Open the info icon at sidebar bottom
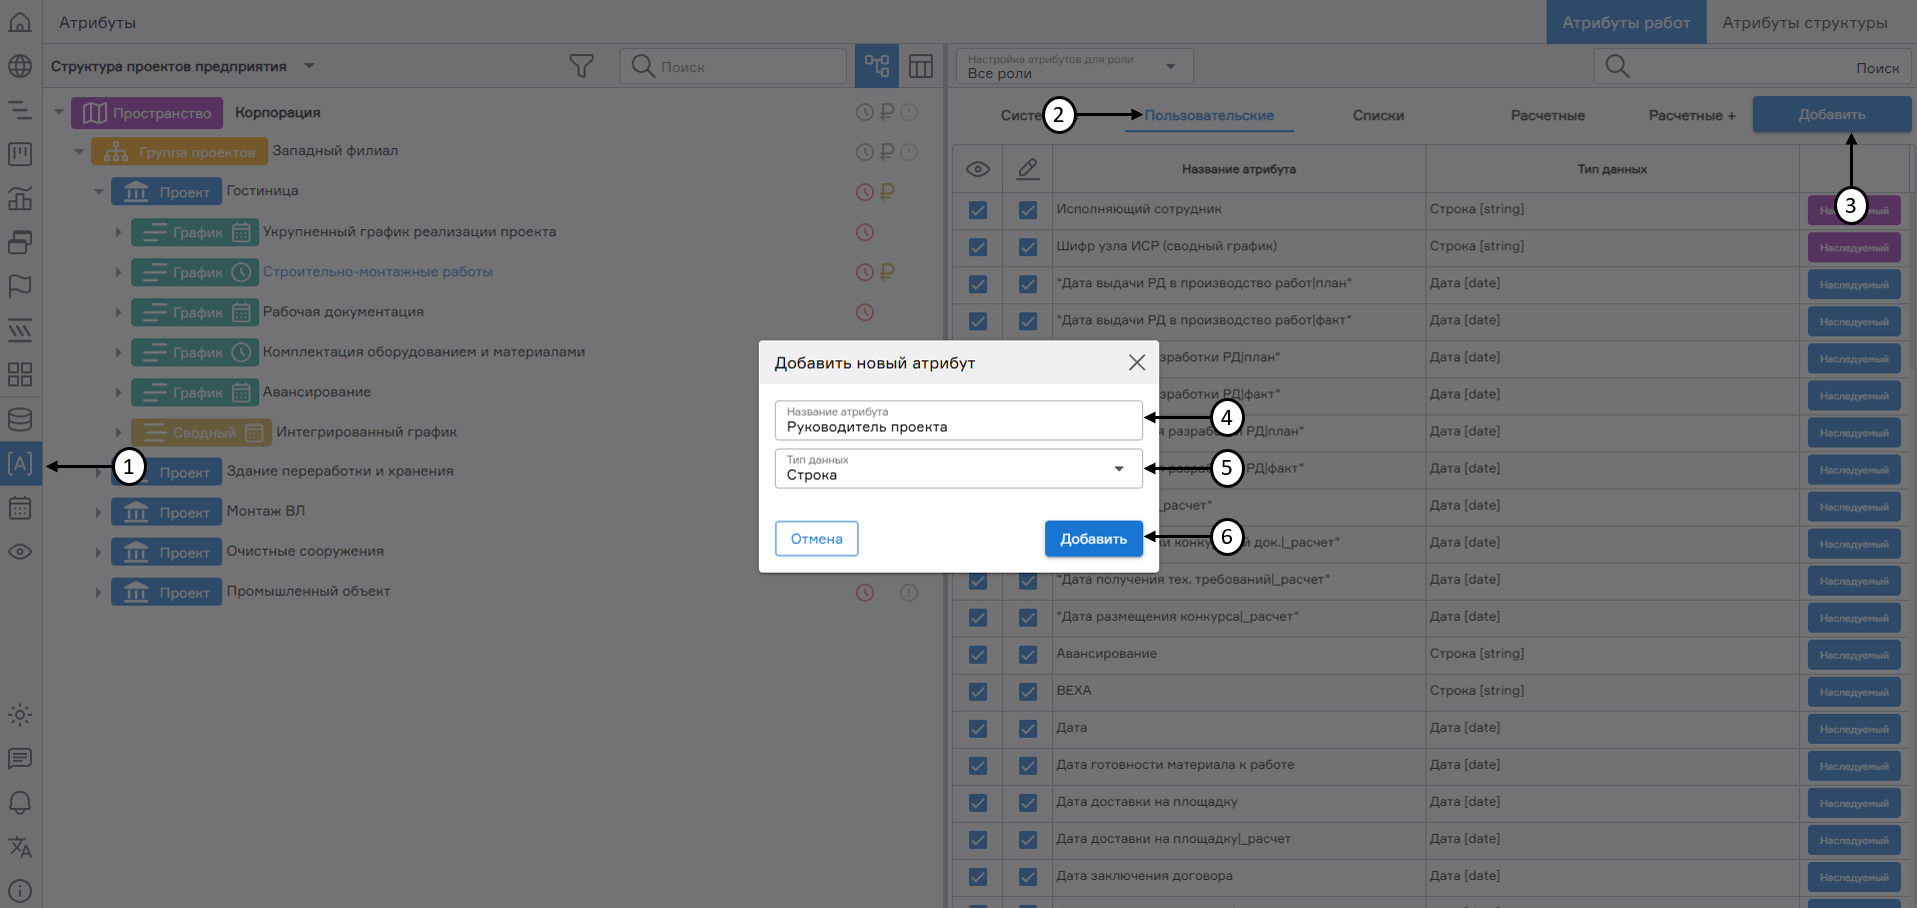 point(19,890)
